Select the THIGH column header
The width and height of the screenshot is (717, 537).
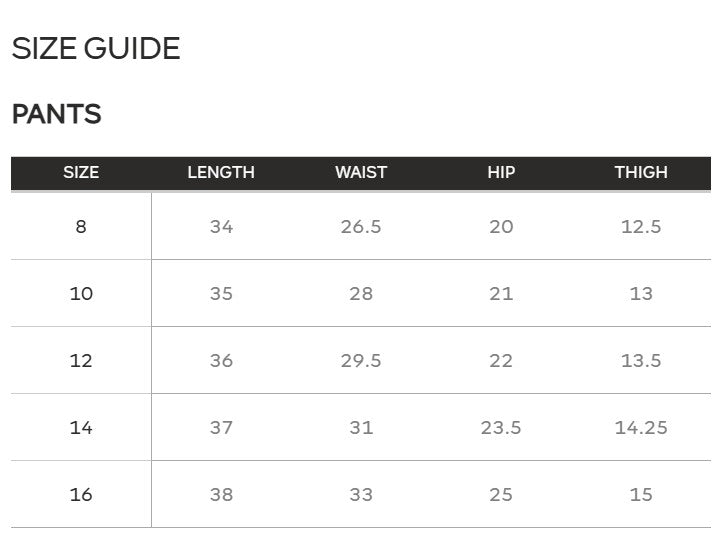641,173
